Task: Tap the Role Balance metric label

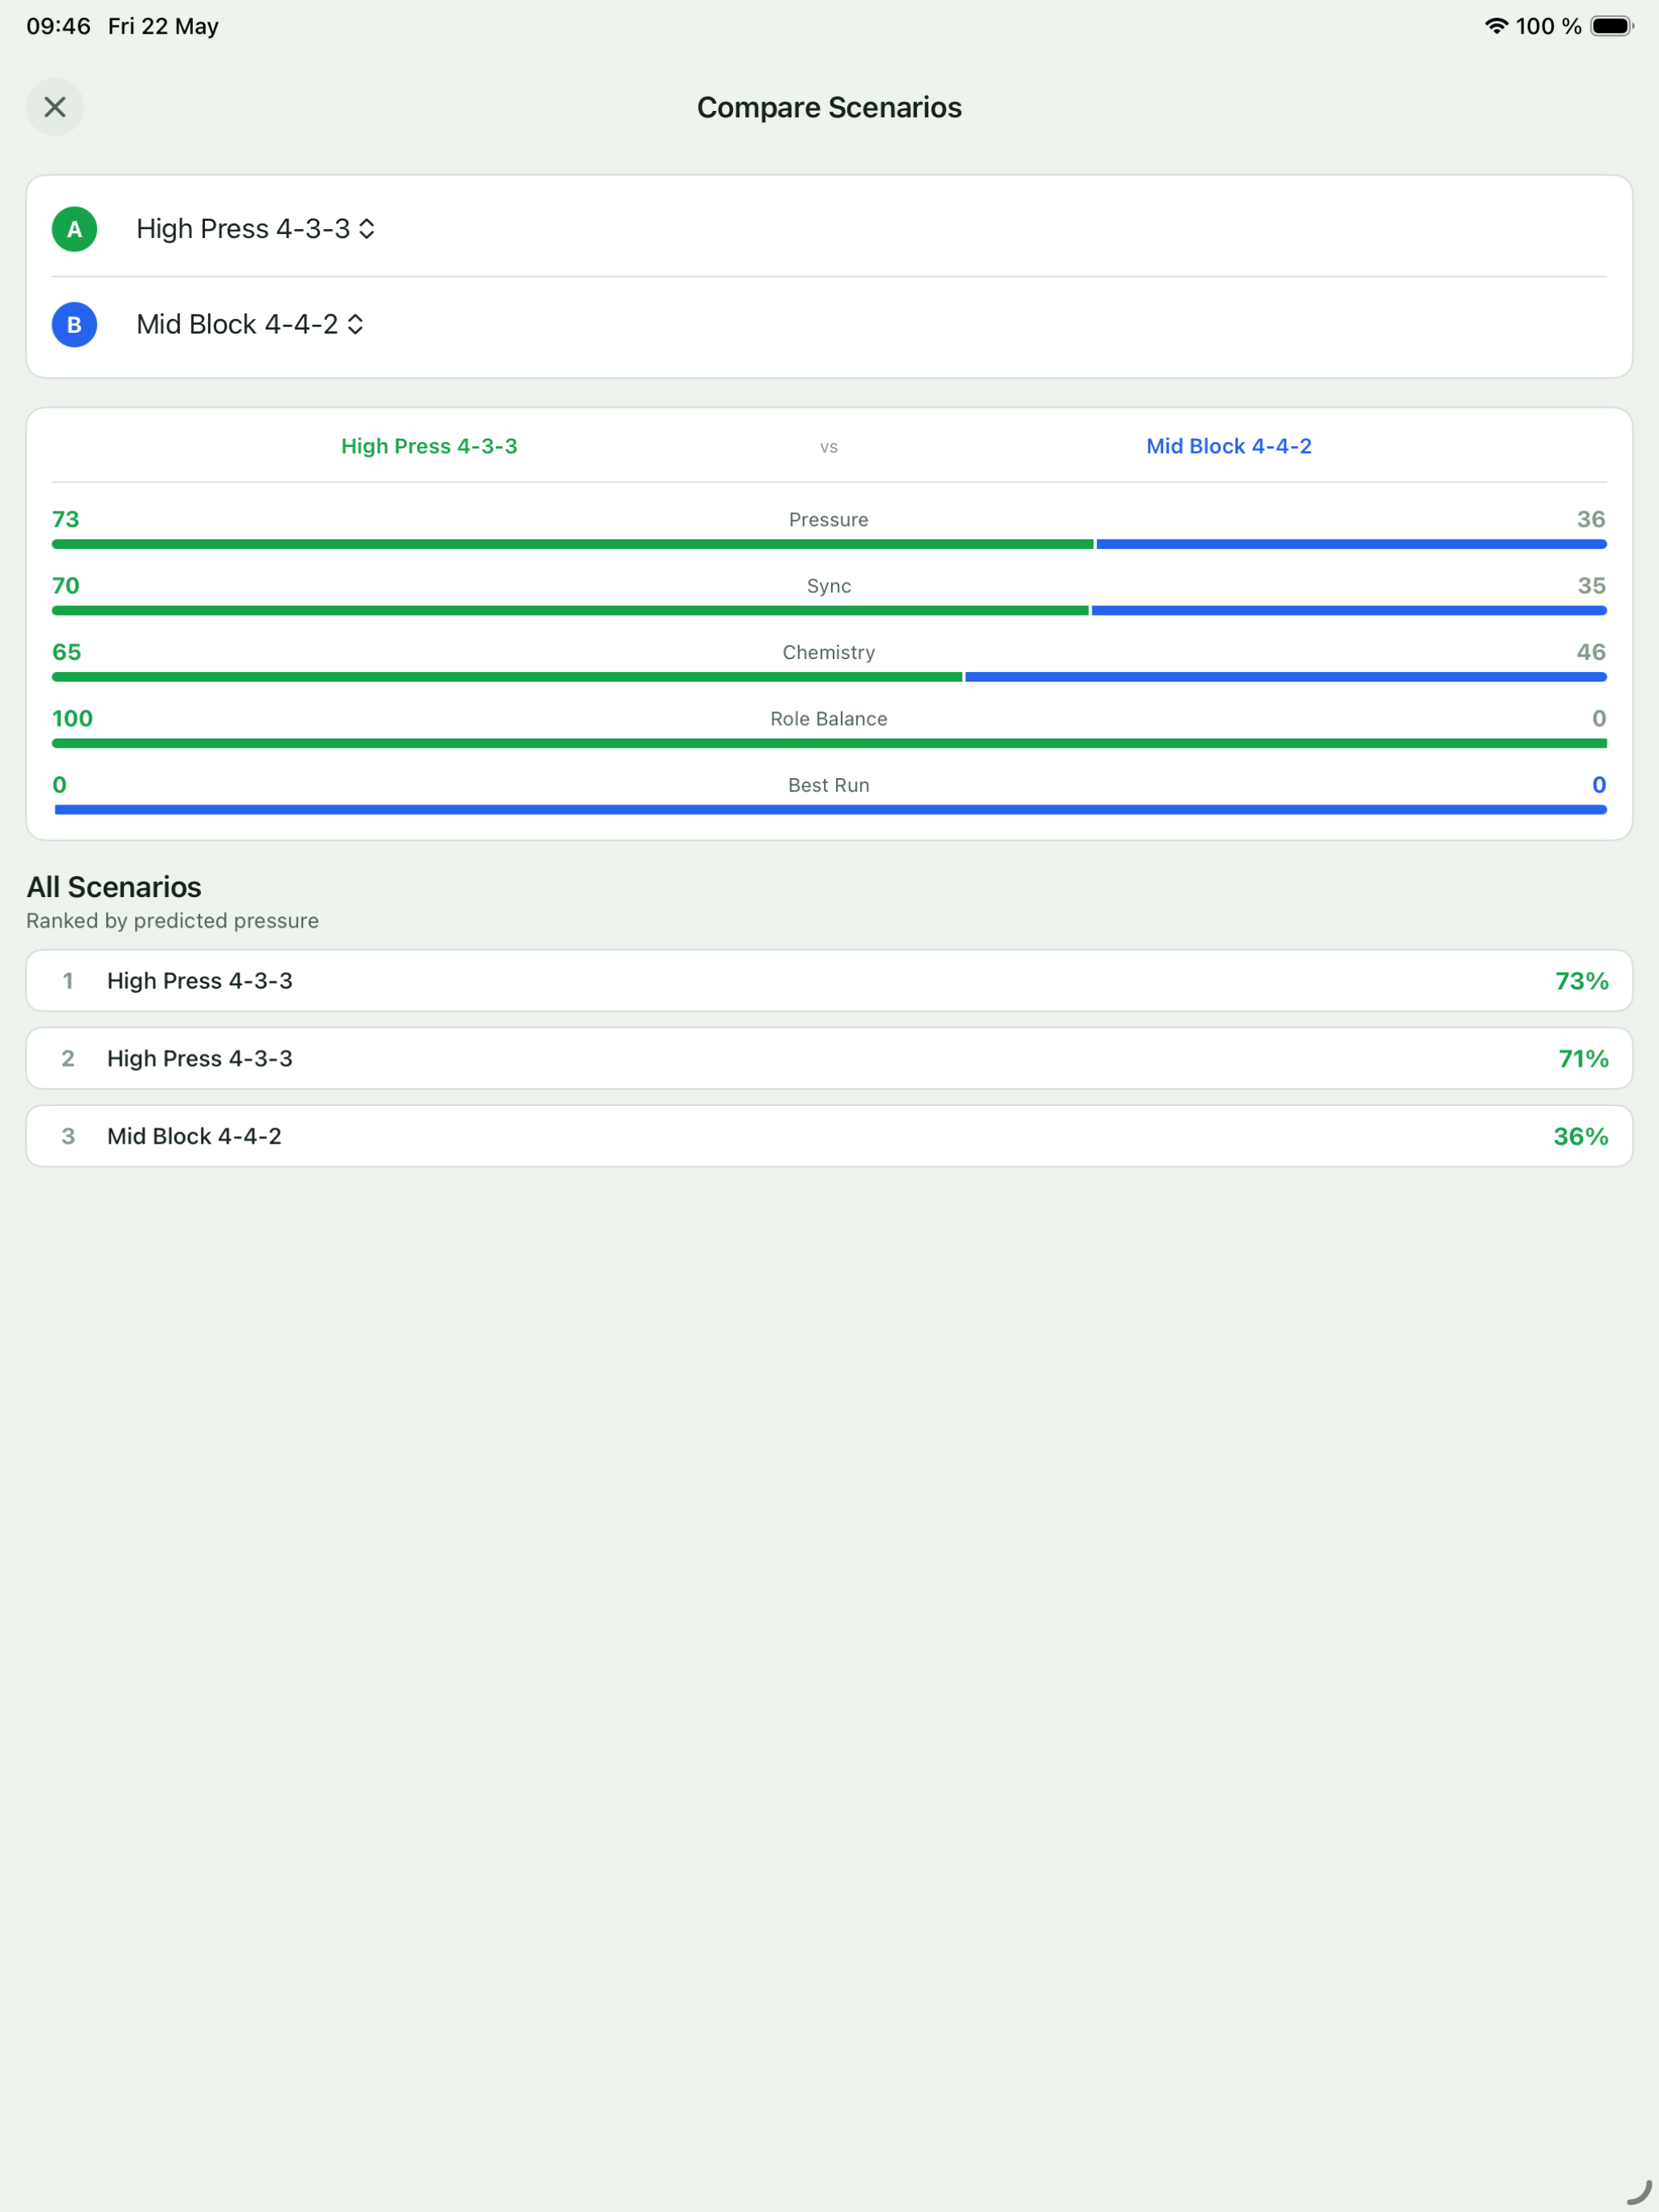Action: coord(829,719)
